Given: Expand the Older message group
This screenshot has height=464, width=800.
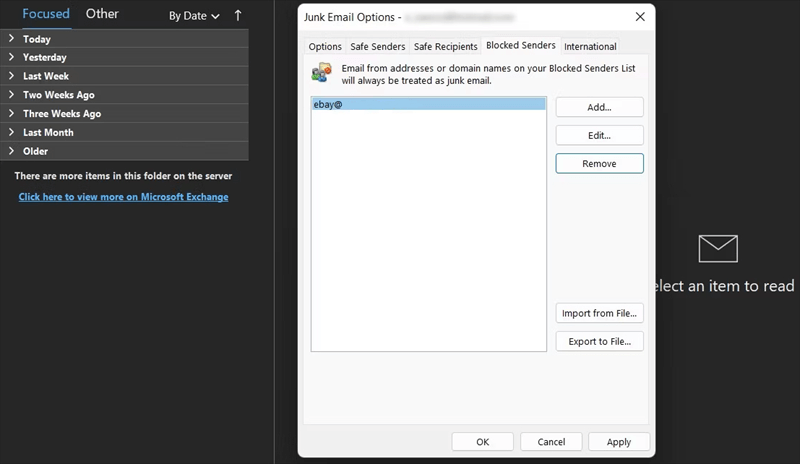Looking at the screenshot, I should (36, 151).
